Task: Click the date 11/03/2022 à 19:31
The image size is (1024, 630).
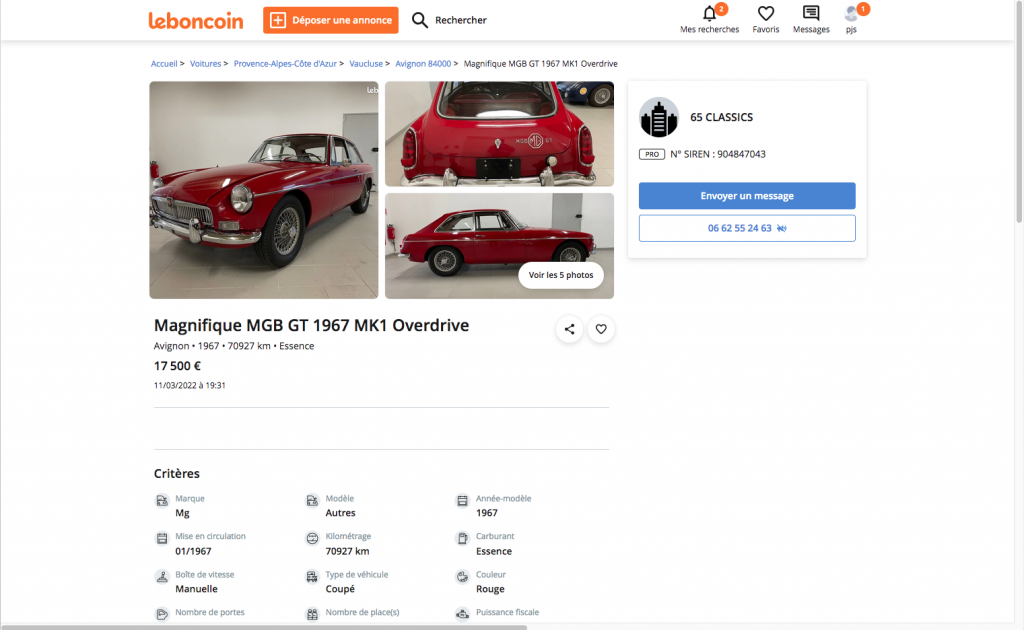Action: 189,385
